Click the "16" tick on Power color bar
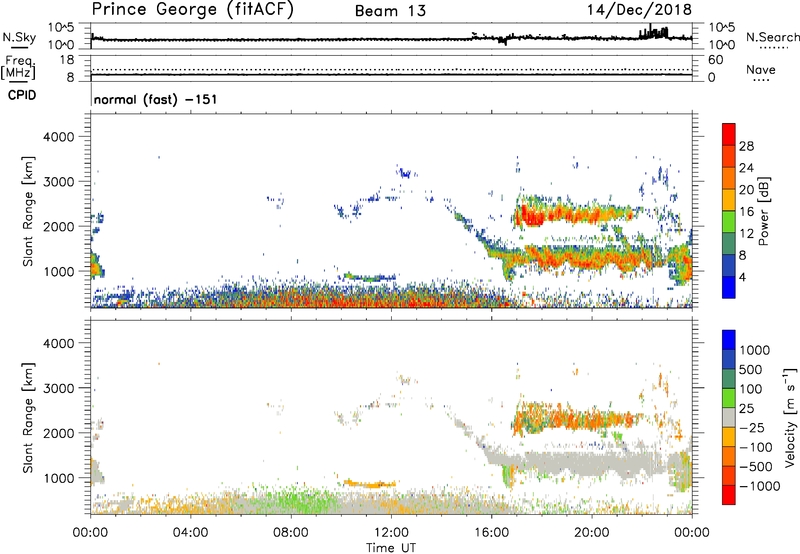The image size is (800, 554). pos(746,212)
